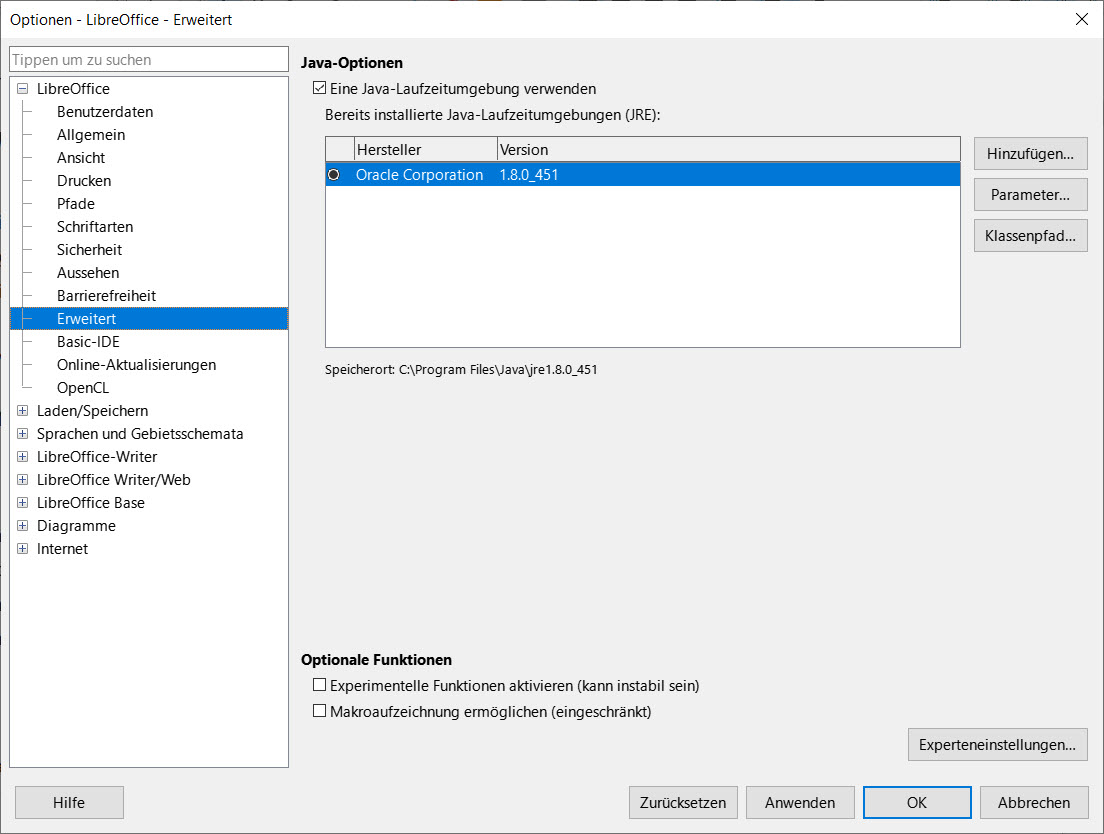Open the Basic-IDE options page
This screenshot has width=1104, height=834.
[x=88, y=341]
